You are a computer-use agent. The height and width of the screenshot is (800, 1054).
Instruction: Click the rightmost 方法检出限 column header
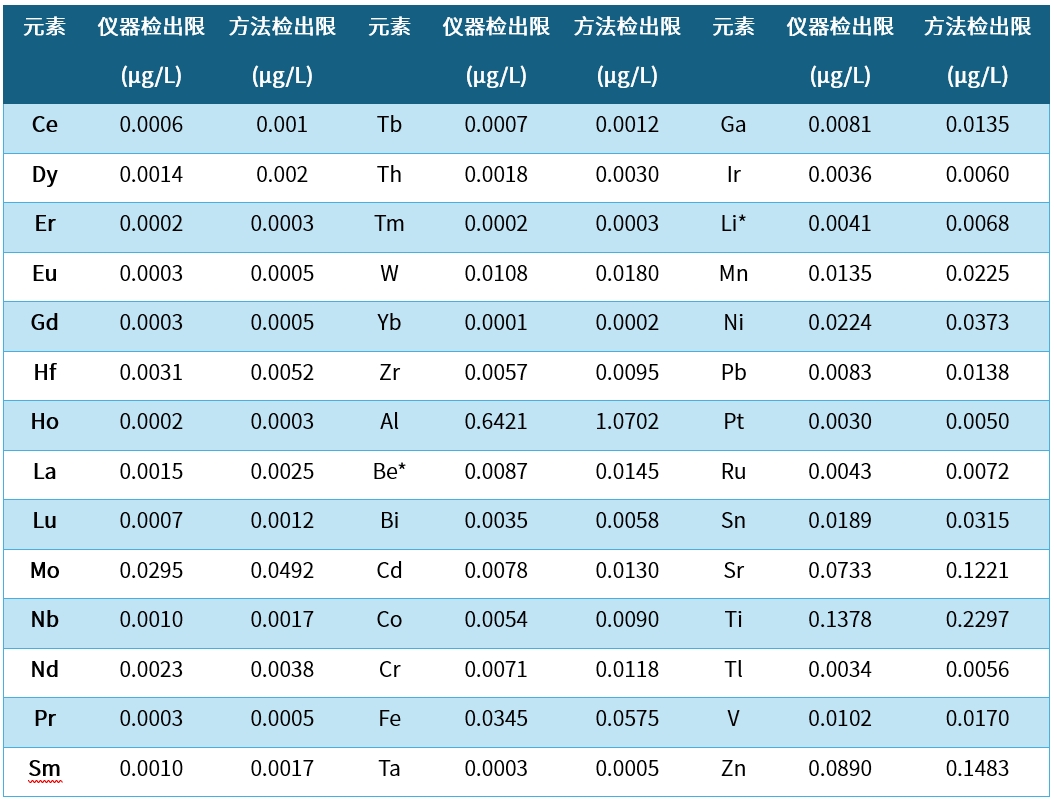point(977,28)
